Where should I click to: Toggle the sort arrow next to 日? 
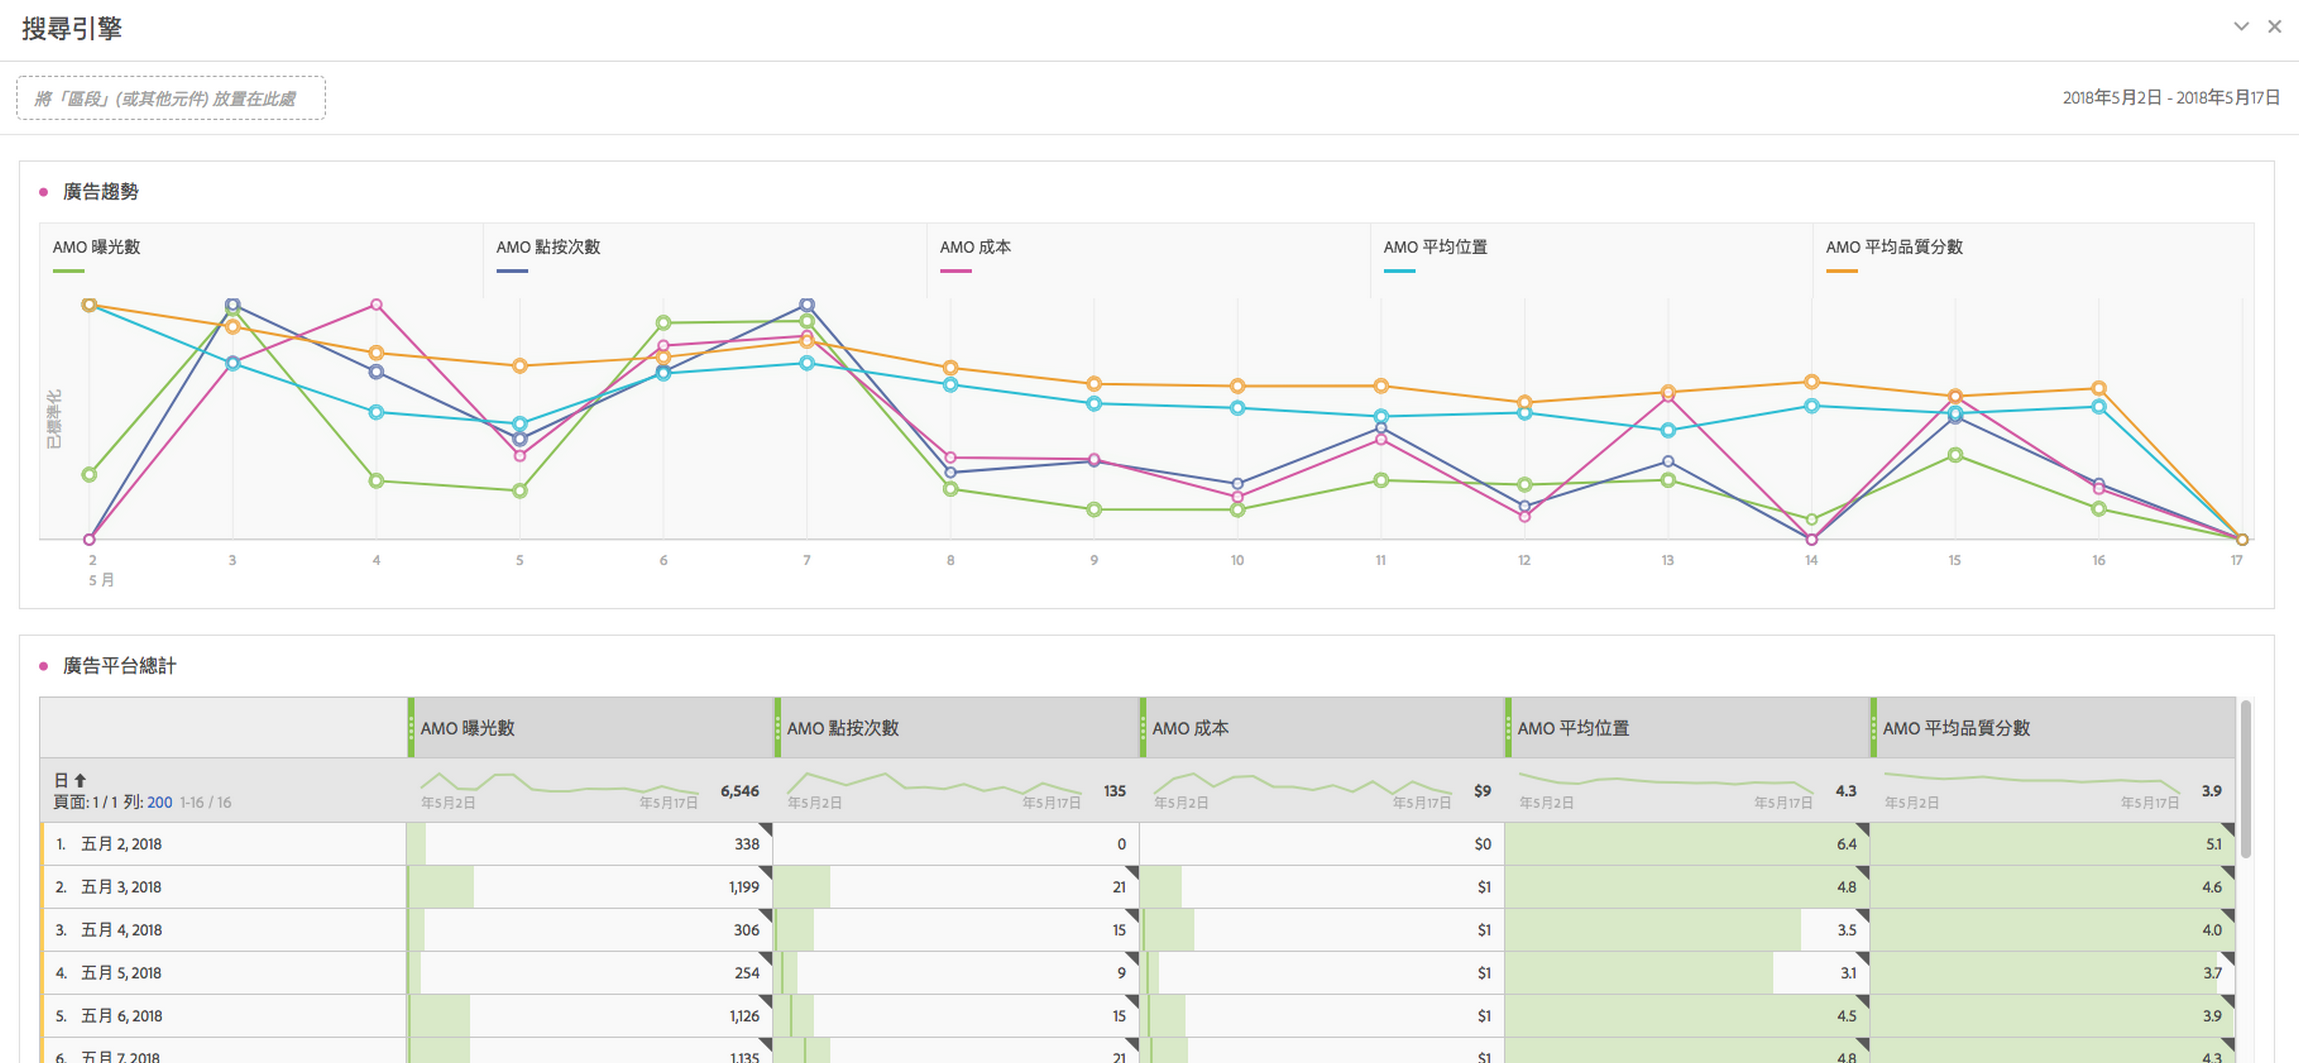point(81,780)
